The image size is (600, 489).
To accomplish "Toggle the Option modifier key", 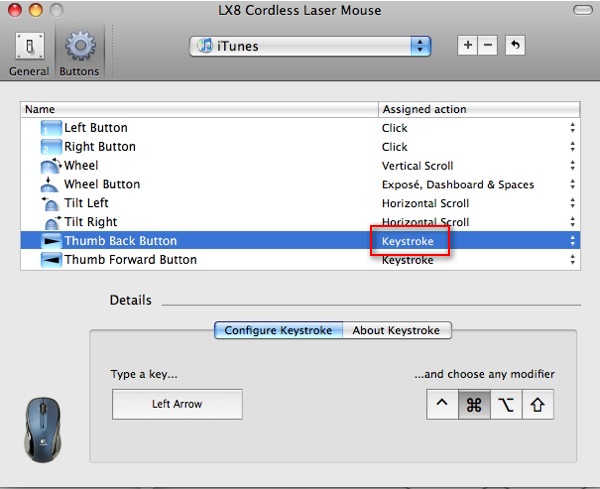I will [506, 404].
